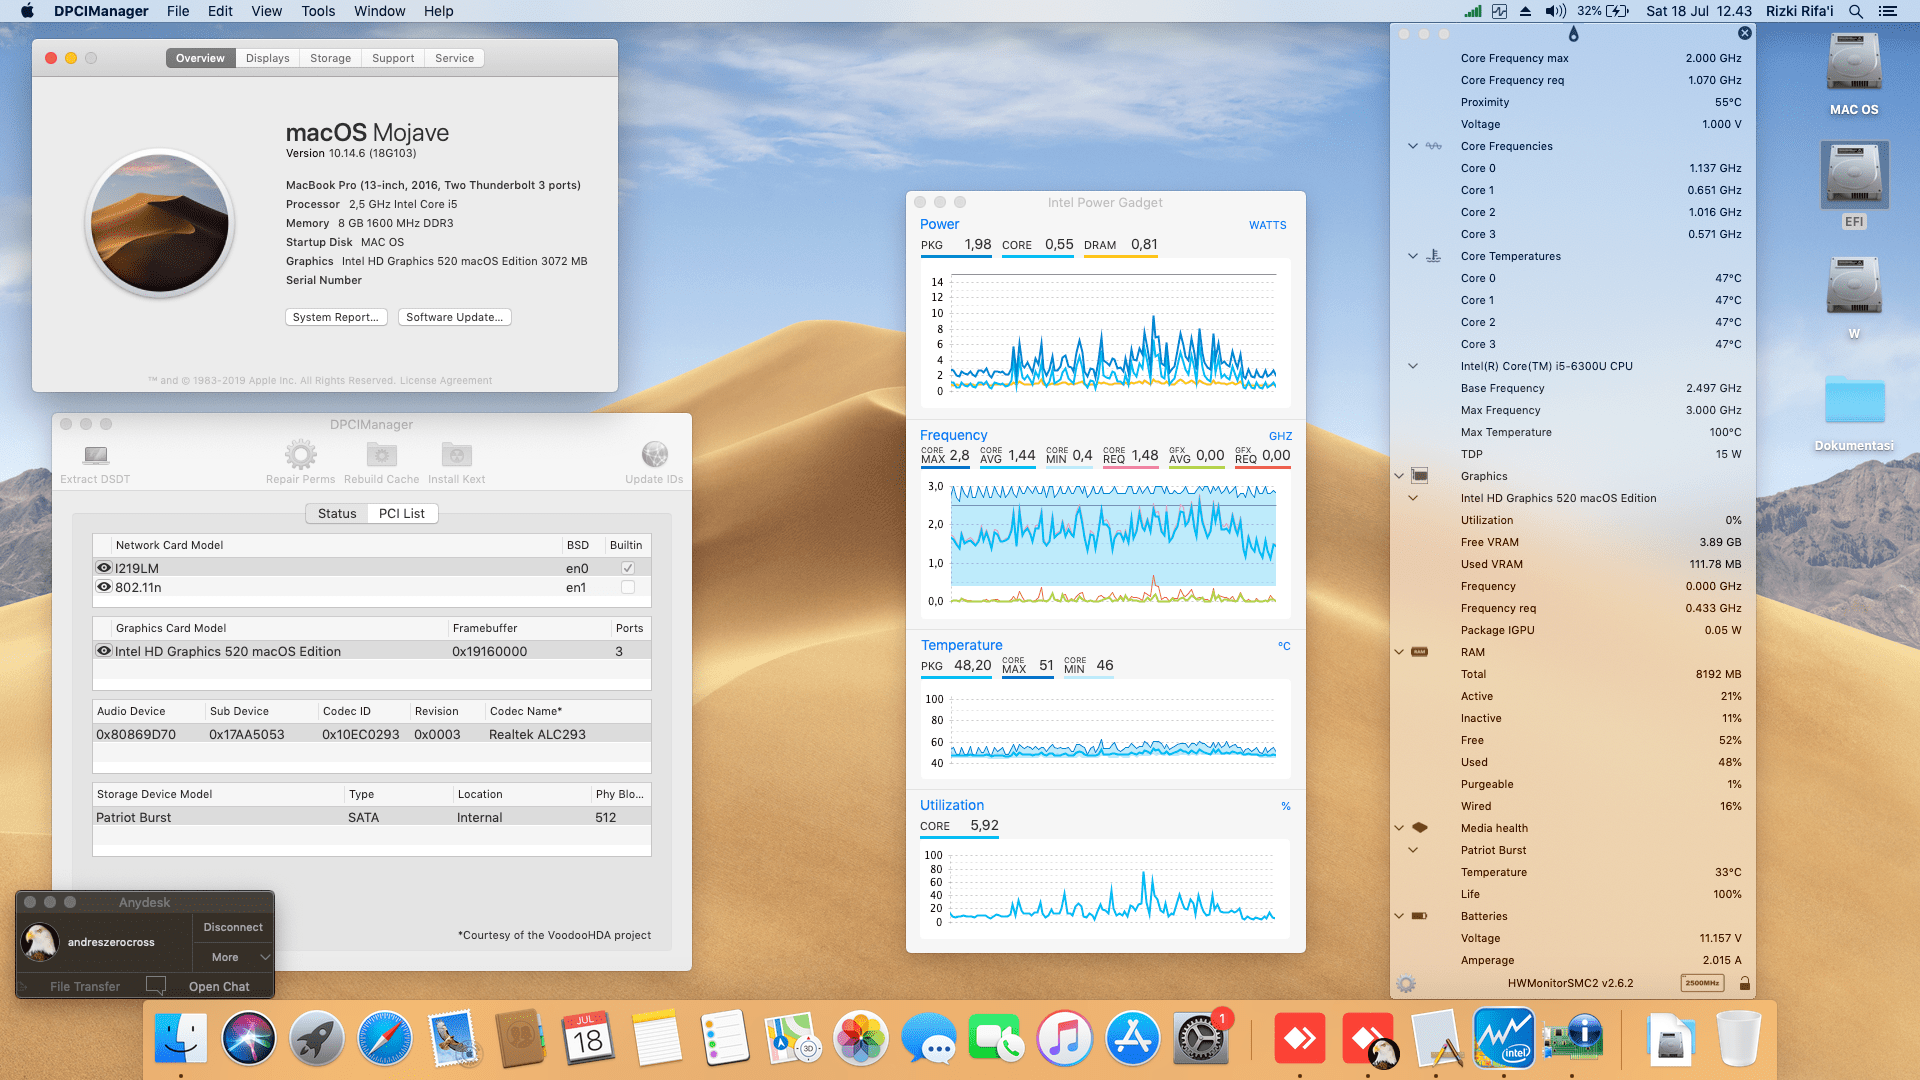Screen dimensions: 1920x1080
Task: Open Intel Power Gadget in the Dock
Action: click(x=1503, y=1040)
